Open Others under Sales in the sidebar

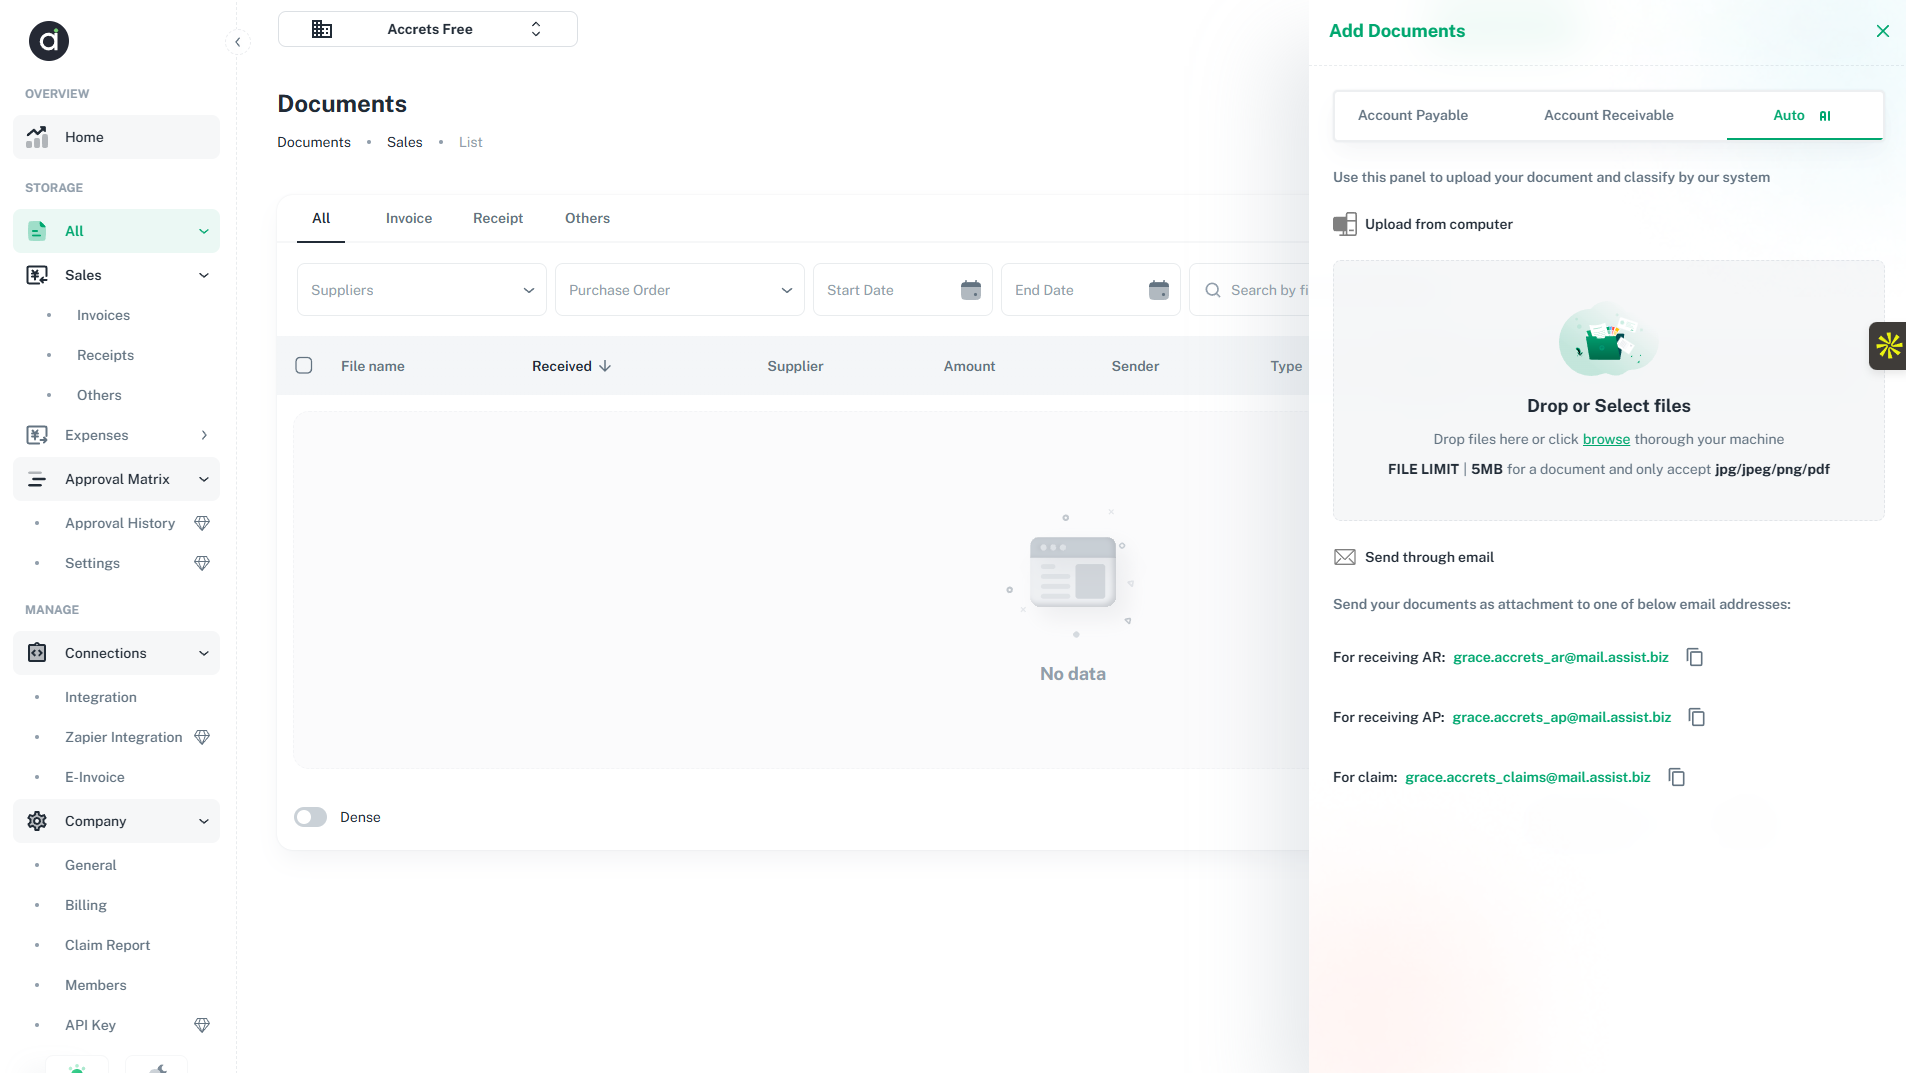pyautogui.click(x=99, y=395)
